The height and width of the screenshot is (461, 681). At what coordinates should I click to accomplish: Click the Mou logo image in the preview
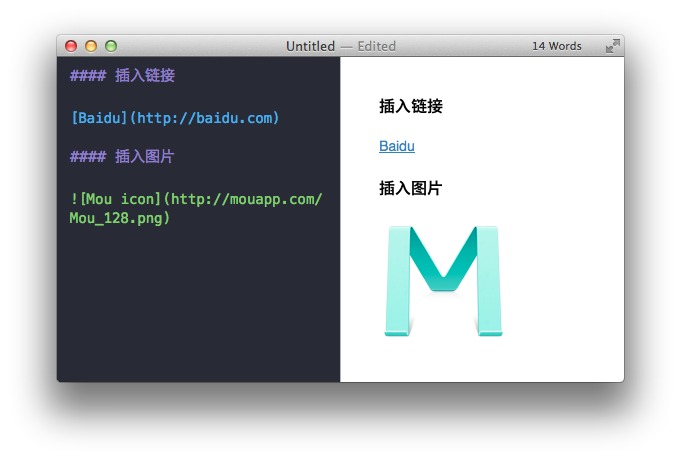[443, 281]
